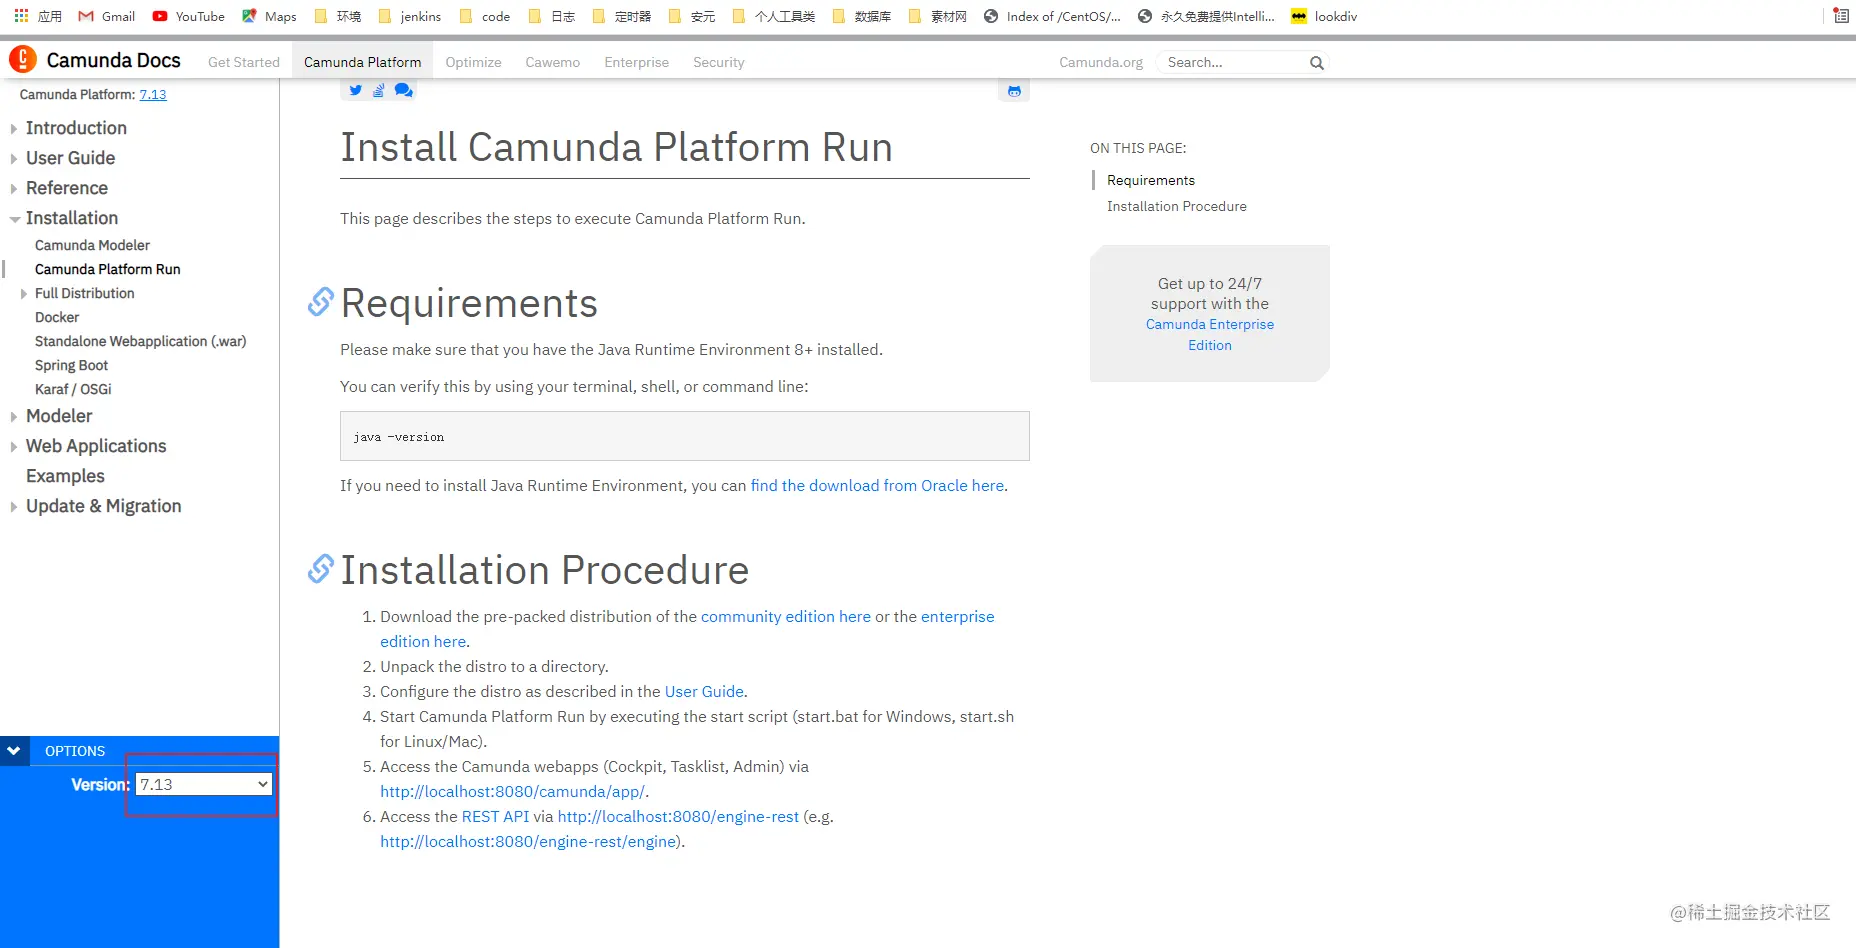Open the Stack Overflow icon above the title
This screenshot has width=1856, height=948.
click(379, 90)
